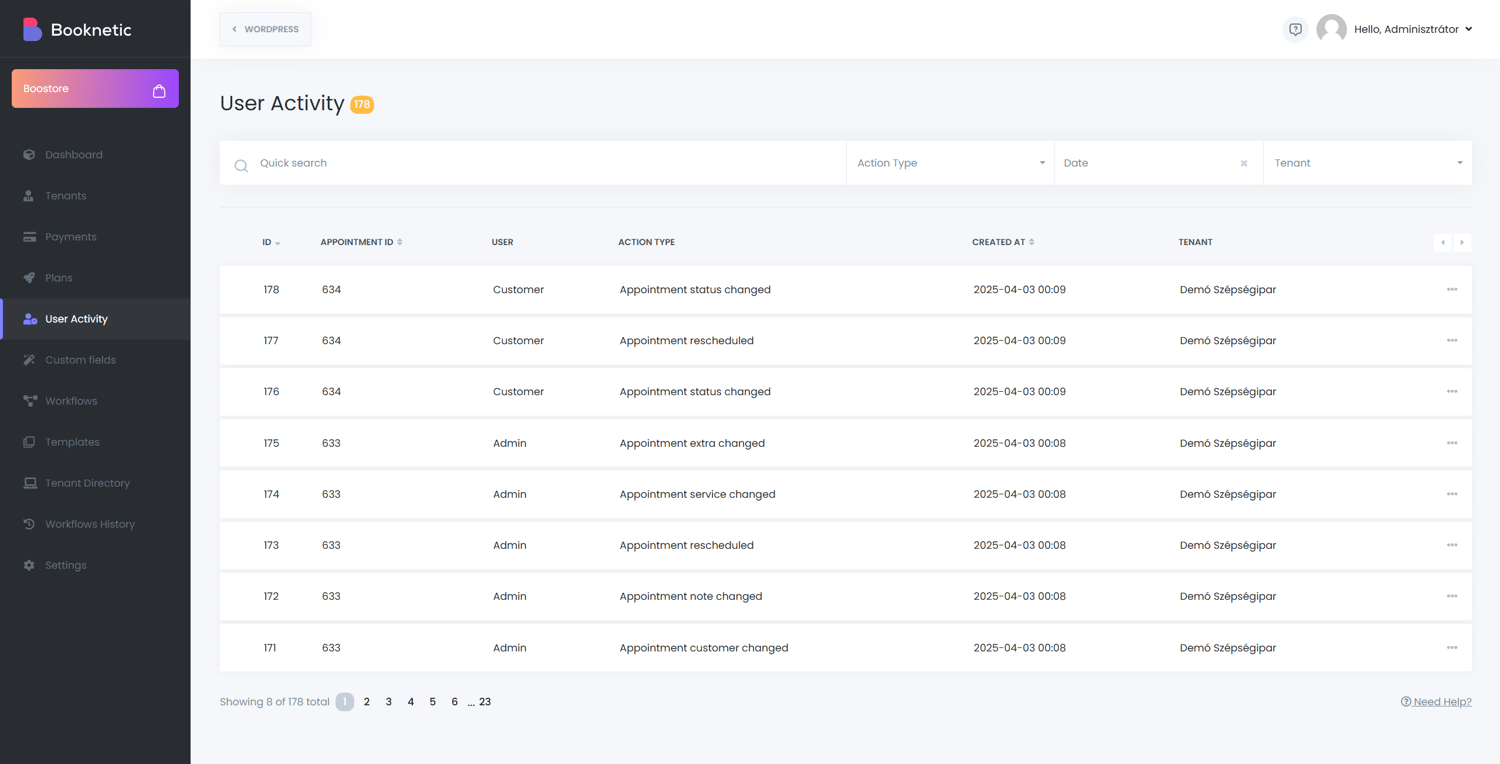Click 'Appointment note changed' action text
This screenshot has height=764, width=1500.
(x=691, y=596)
